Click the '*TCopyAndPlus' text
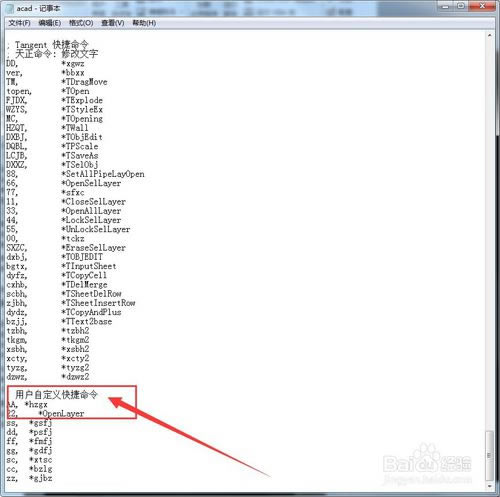Viewport: 500px width, 497px height. tap(91, 312)
